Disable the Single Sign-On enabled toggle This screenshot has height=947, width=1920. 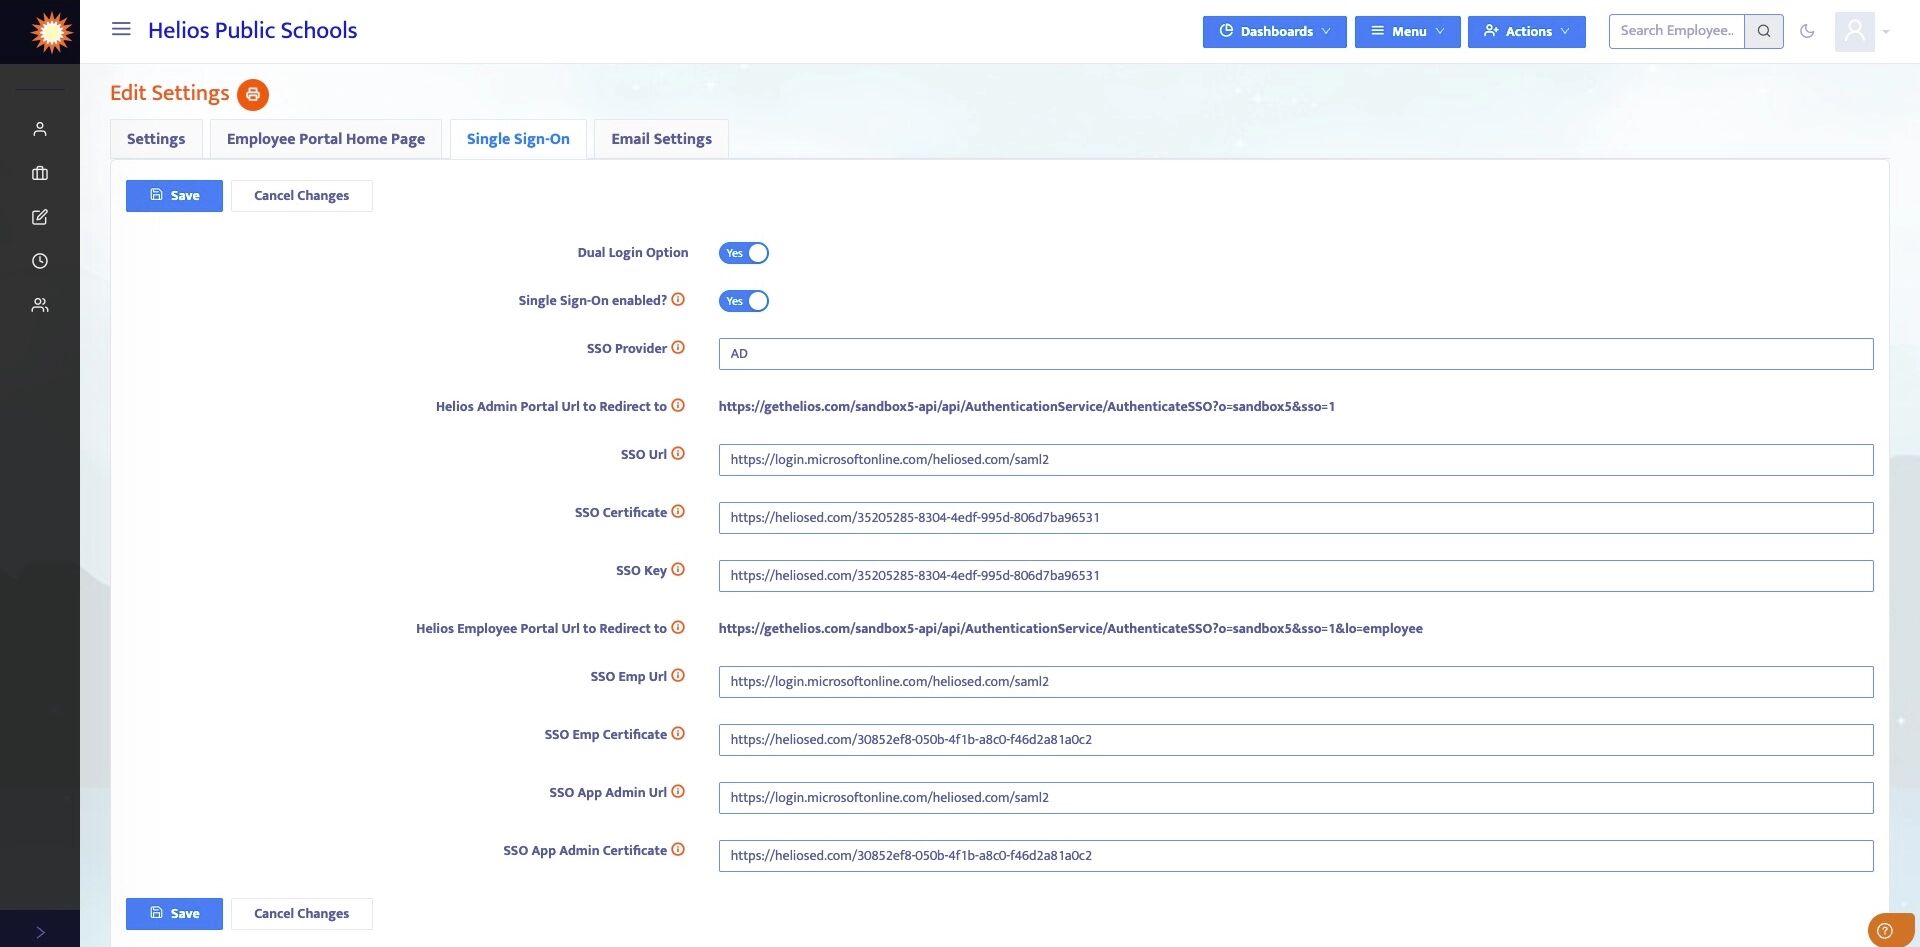tap(744, 301)
